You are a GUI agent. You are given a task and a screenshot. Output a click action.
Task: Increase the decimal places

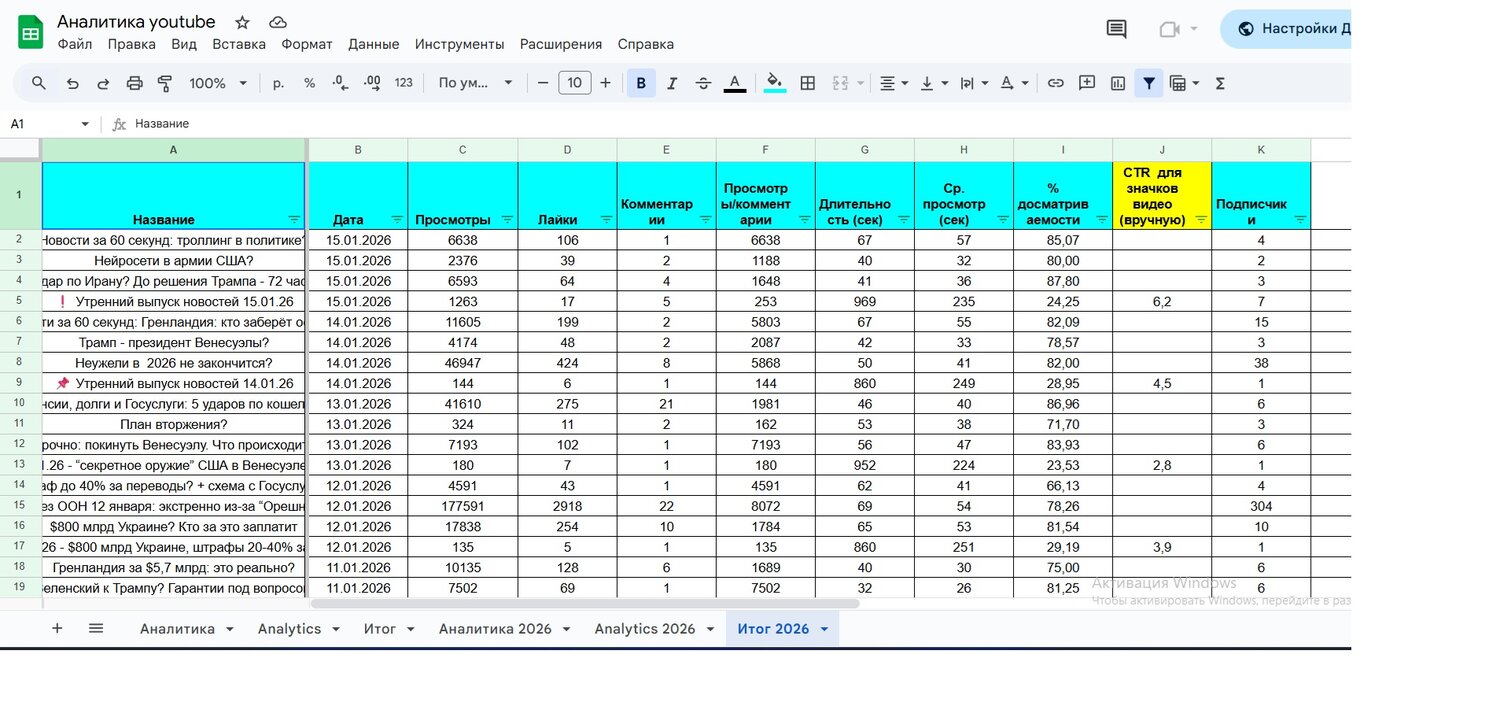[x=372, y=83]
